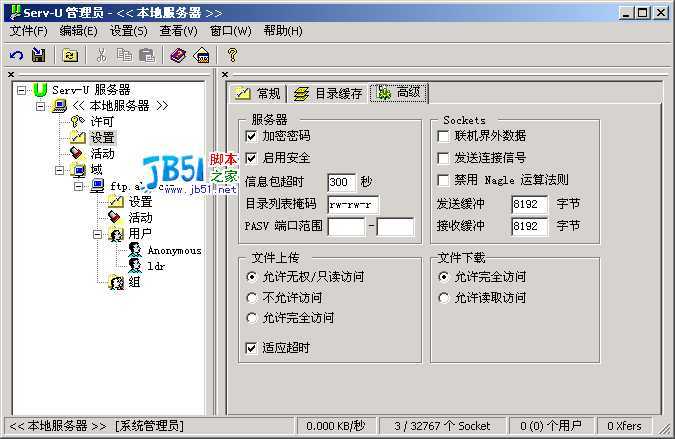
Task: Click the green Serv-U server root icon
Action: click(40, 90)
